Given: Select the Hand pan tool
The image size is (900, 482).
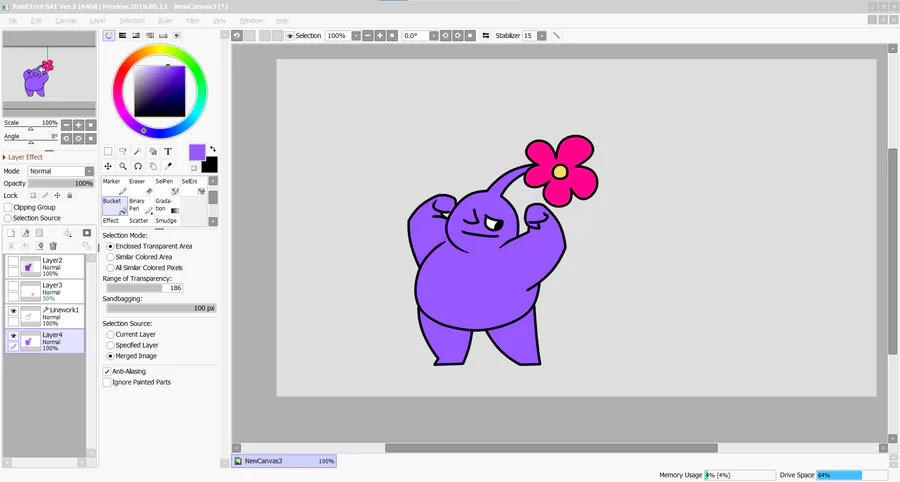Looking at the screenshot, I should click(153, 166).
